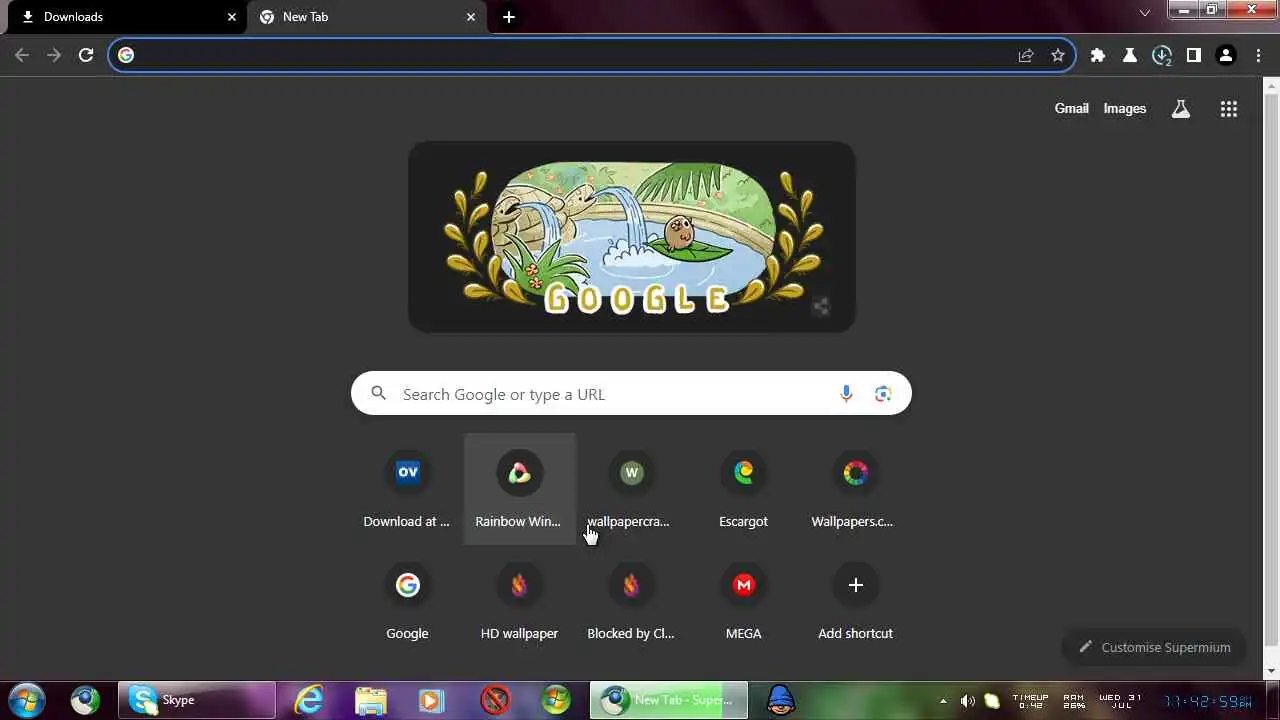Launch Internet Explorer from the taskbar
The width and height of the screenshot is (1280, 720).
tap(309, 700)
